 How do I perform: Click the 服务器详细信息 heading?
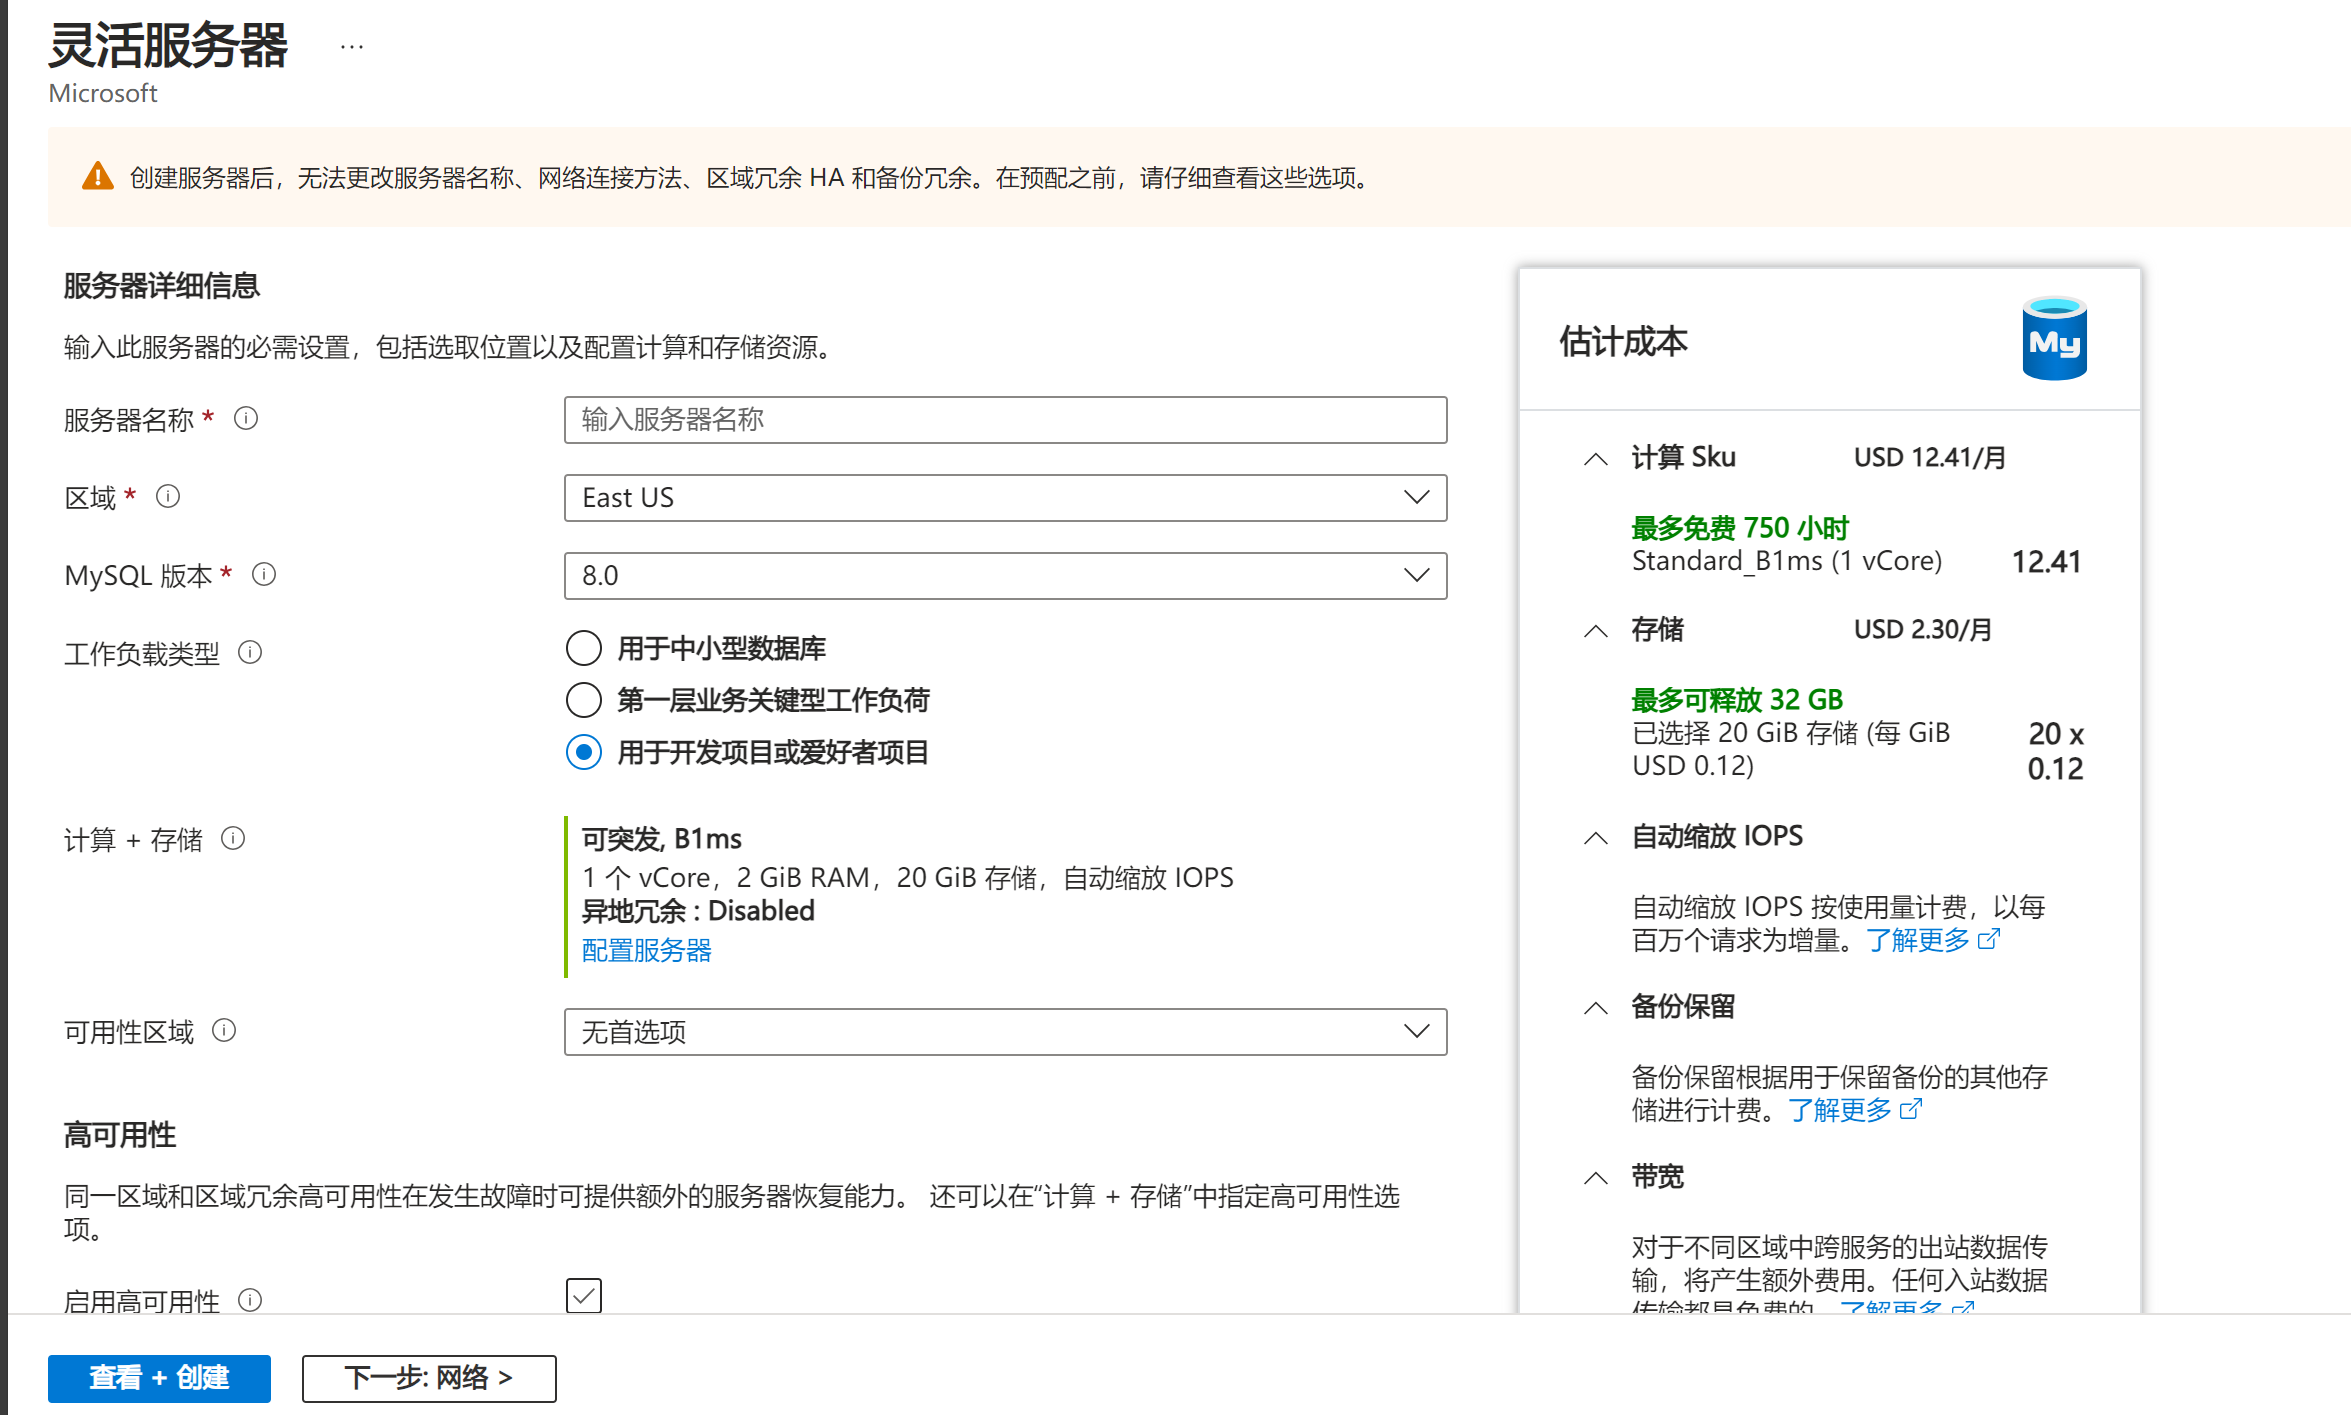161,286
